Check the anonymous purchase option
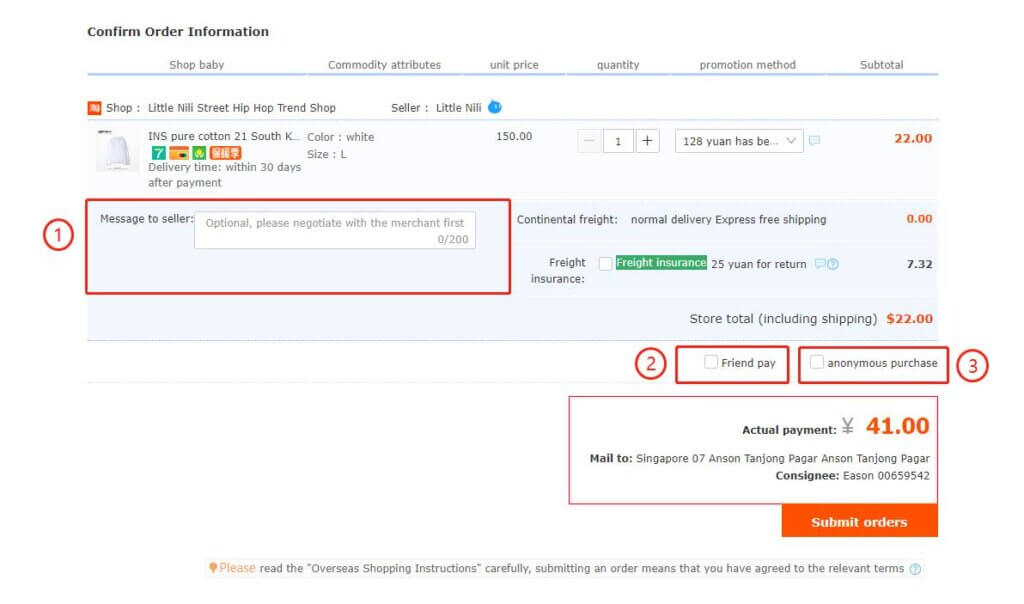 [x=816, y=362]
